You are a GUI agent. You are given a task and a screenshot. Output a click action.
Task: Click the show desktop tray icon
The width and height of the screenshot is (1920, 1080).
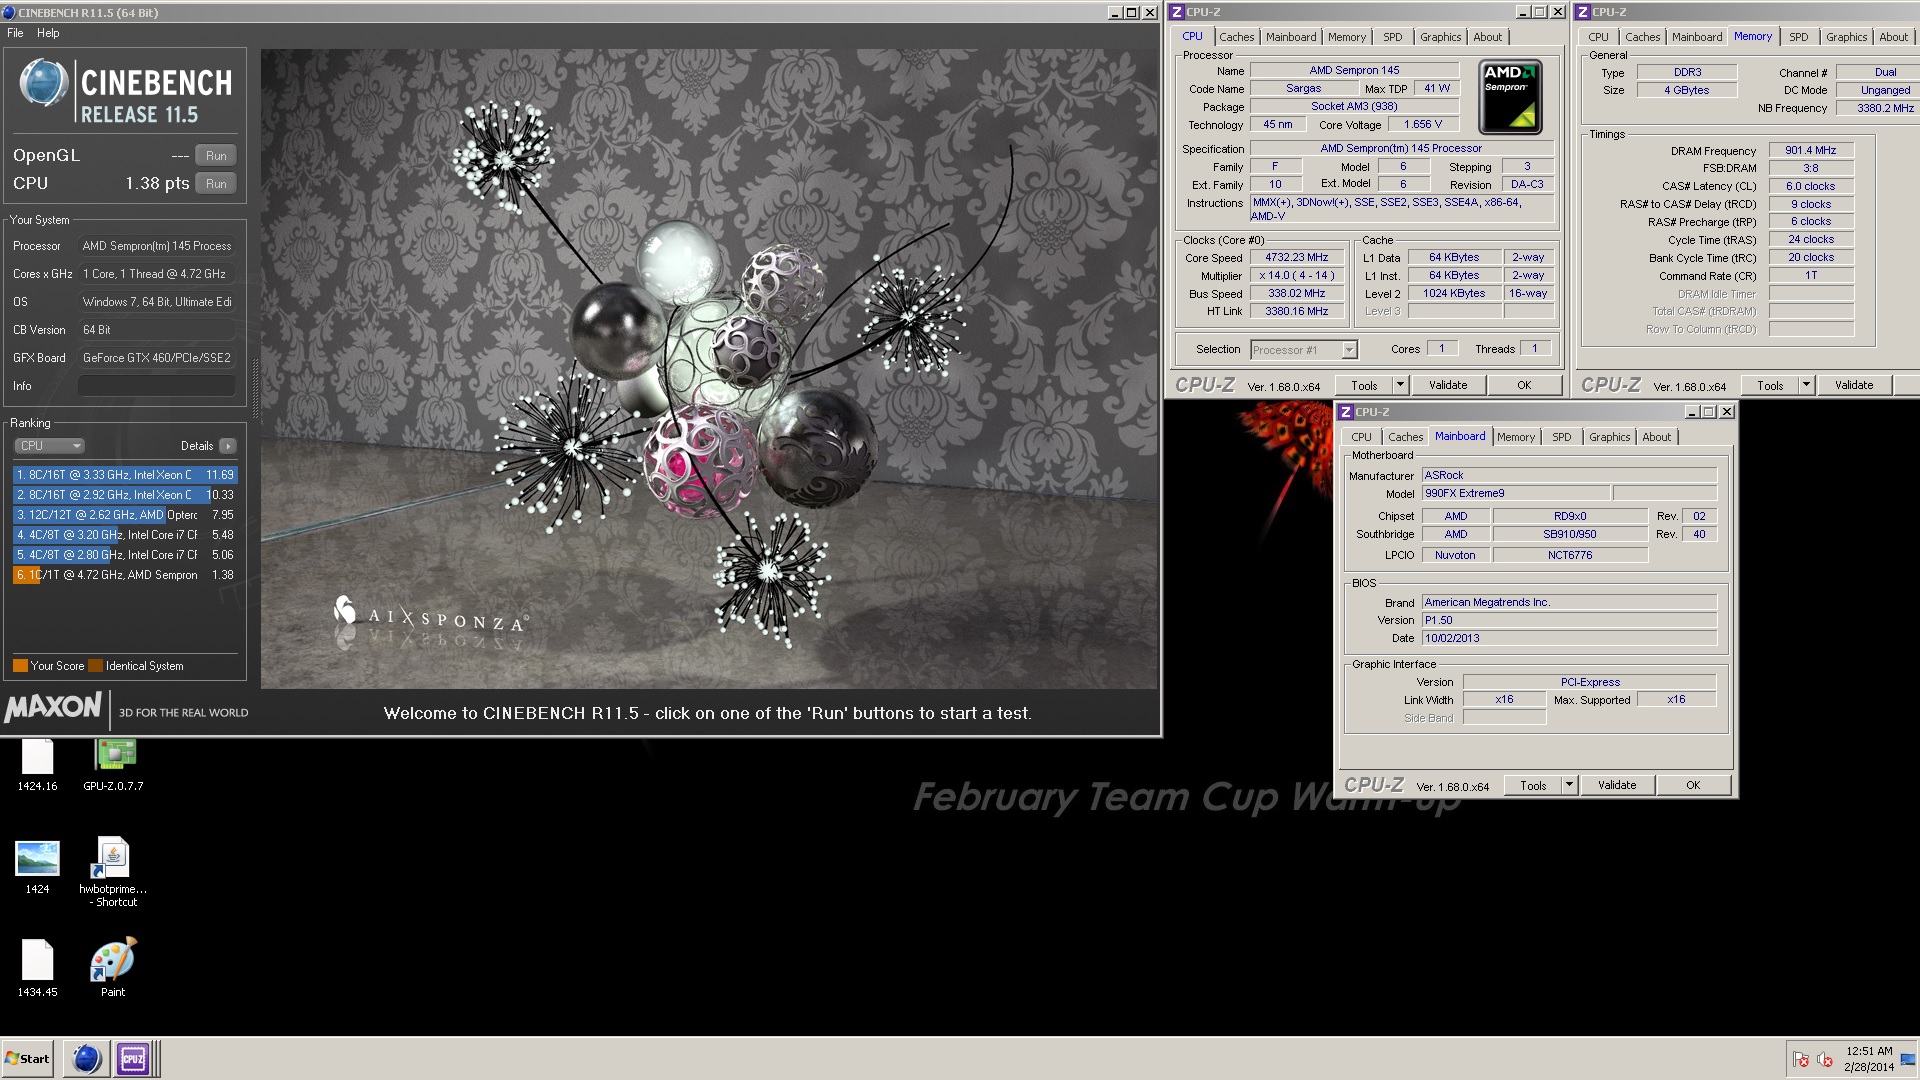[x=1909, y=1059]
